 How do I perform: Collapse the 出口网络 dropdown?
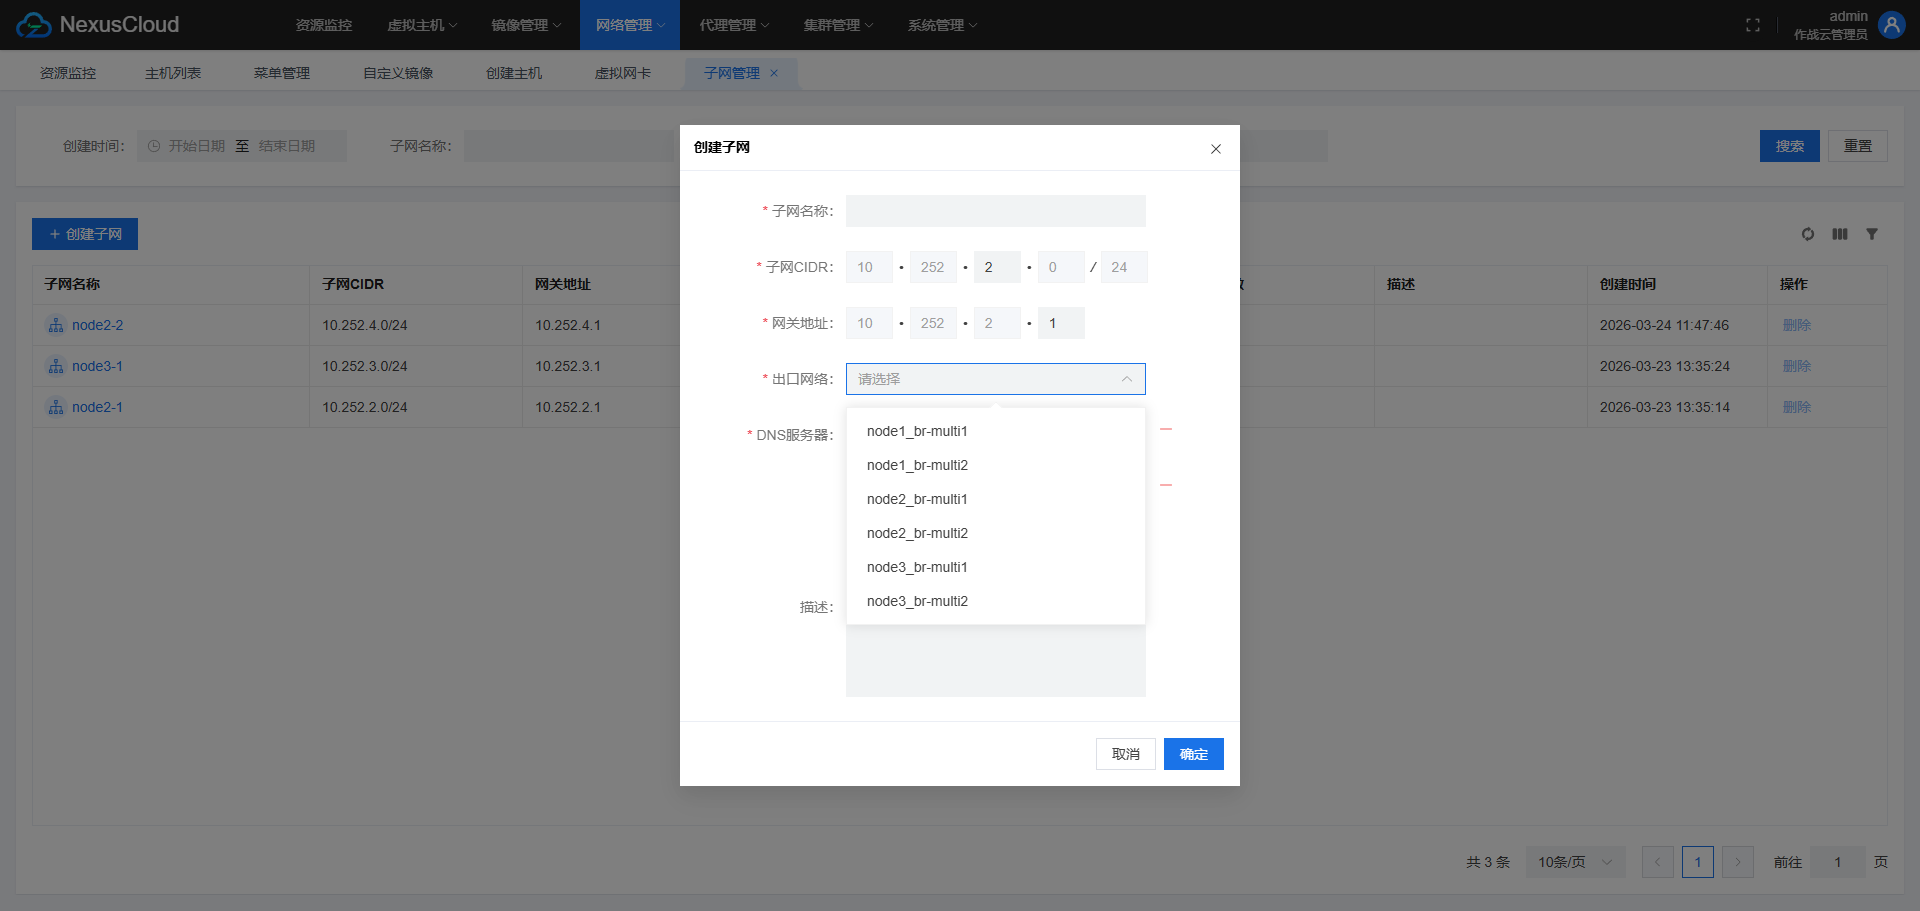pos(1126,379)
